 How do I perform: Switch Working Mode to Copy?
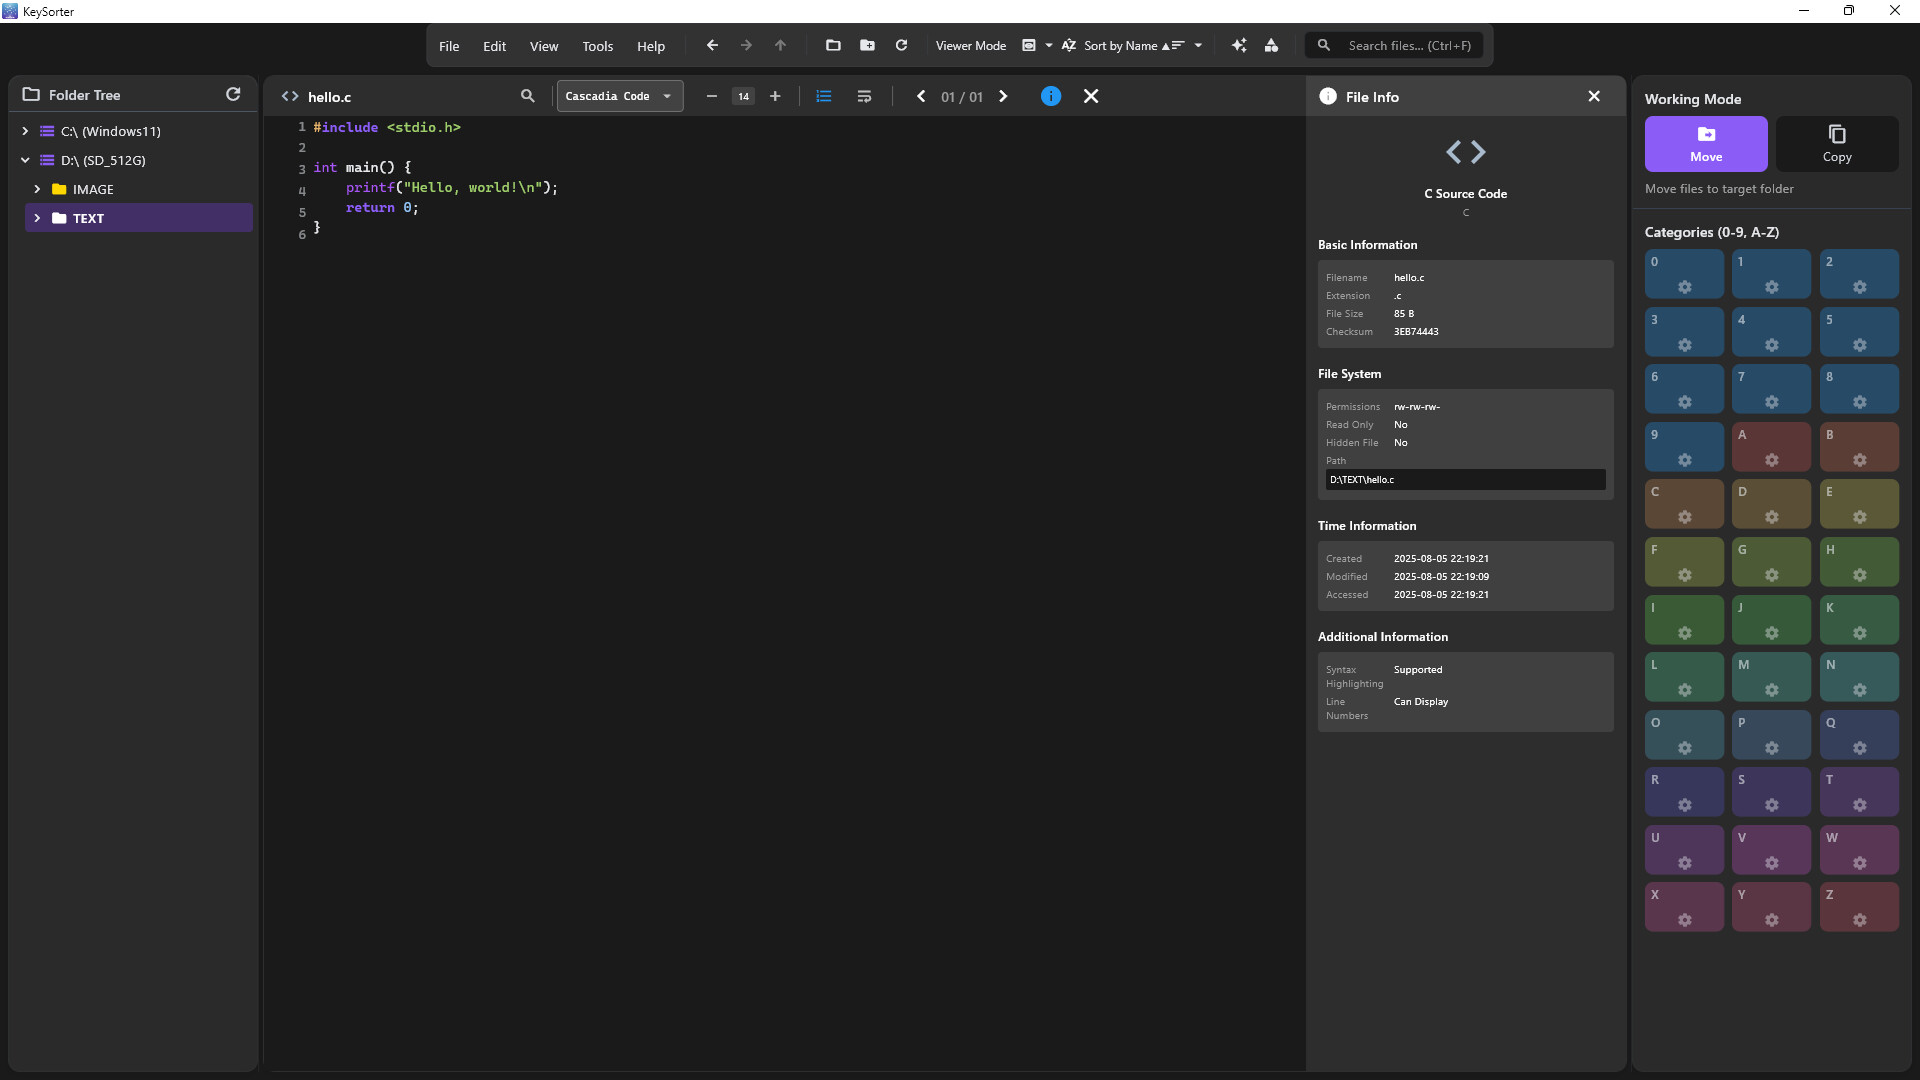tap(1837, 143)
